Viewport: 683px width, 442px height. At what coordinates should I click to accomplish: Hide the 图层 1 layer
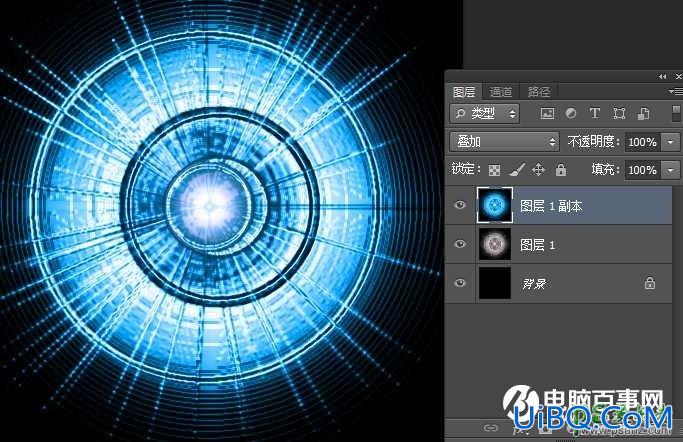tap(460, 244)
